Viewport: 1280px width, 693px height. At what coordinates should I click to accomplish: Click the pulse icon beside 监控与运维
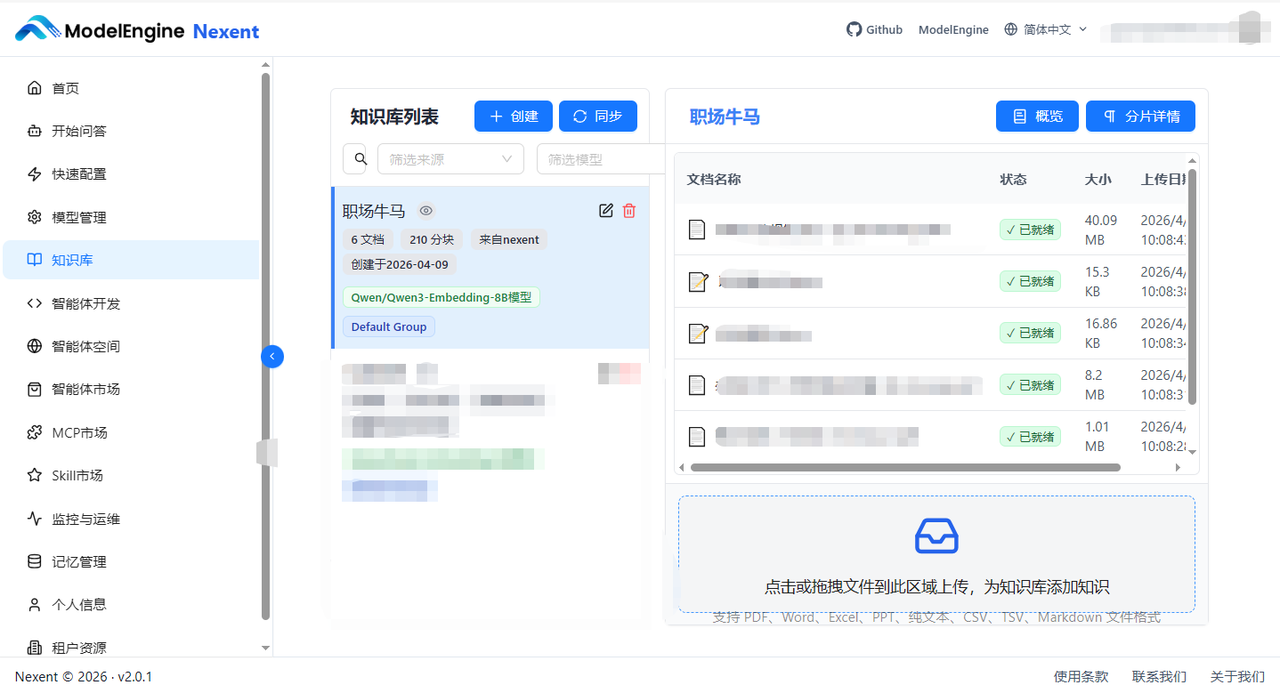click(x=35, y=519)
